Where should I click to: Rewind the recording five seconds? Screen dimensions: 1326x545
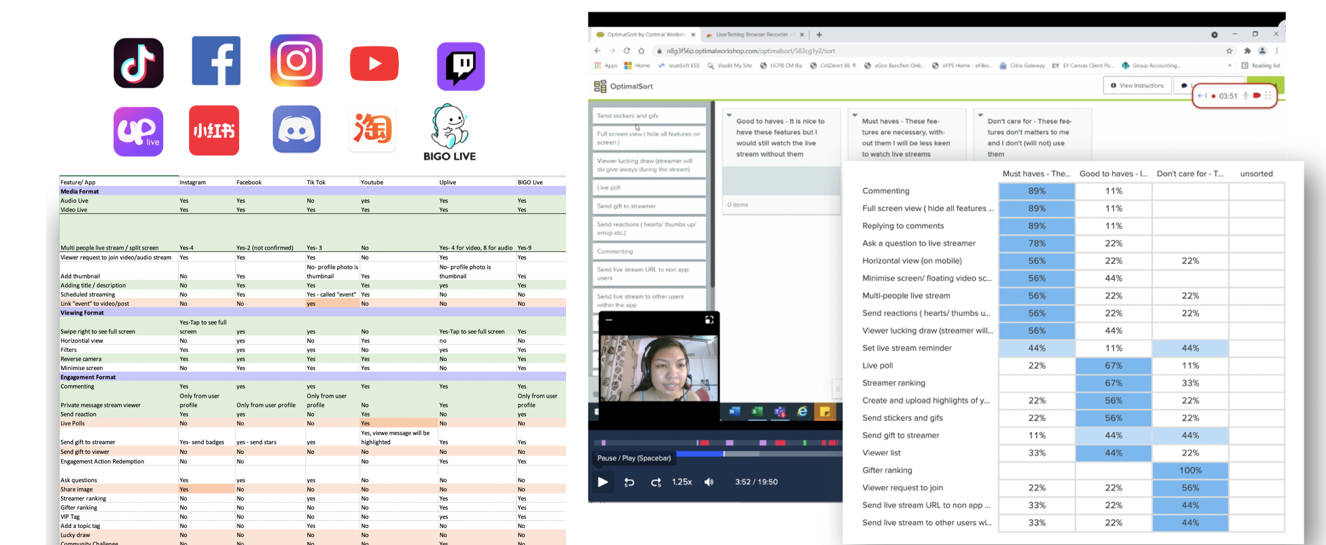pos(629,482)
